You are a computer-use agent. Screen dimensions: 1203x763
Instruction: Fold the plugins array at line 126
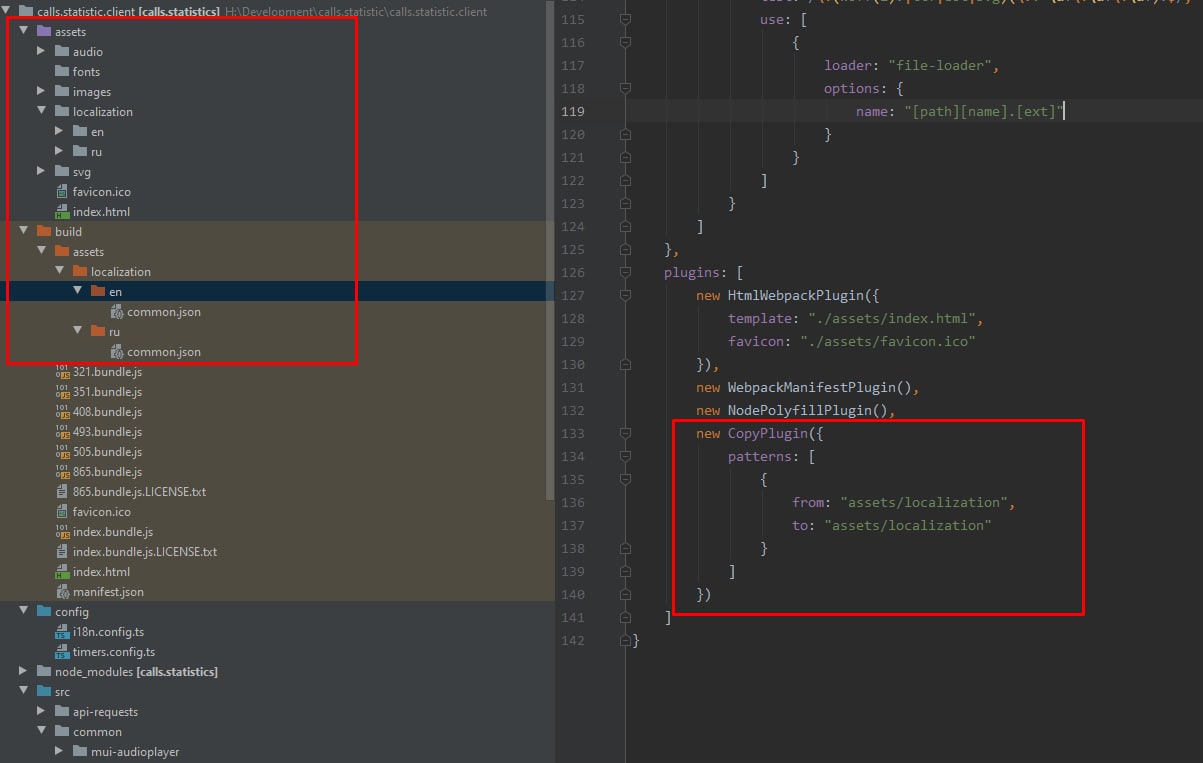[625, 272]
